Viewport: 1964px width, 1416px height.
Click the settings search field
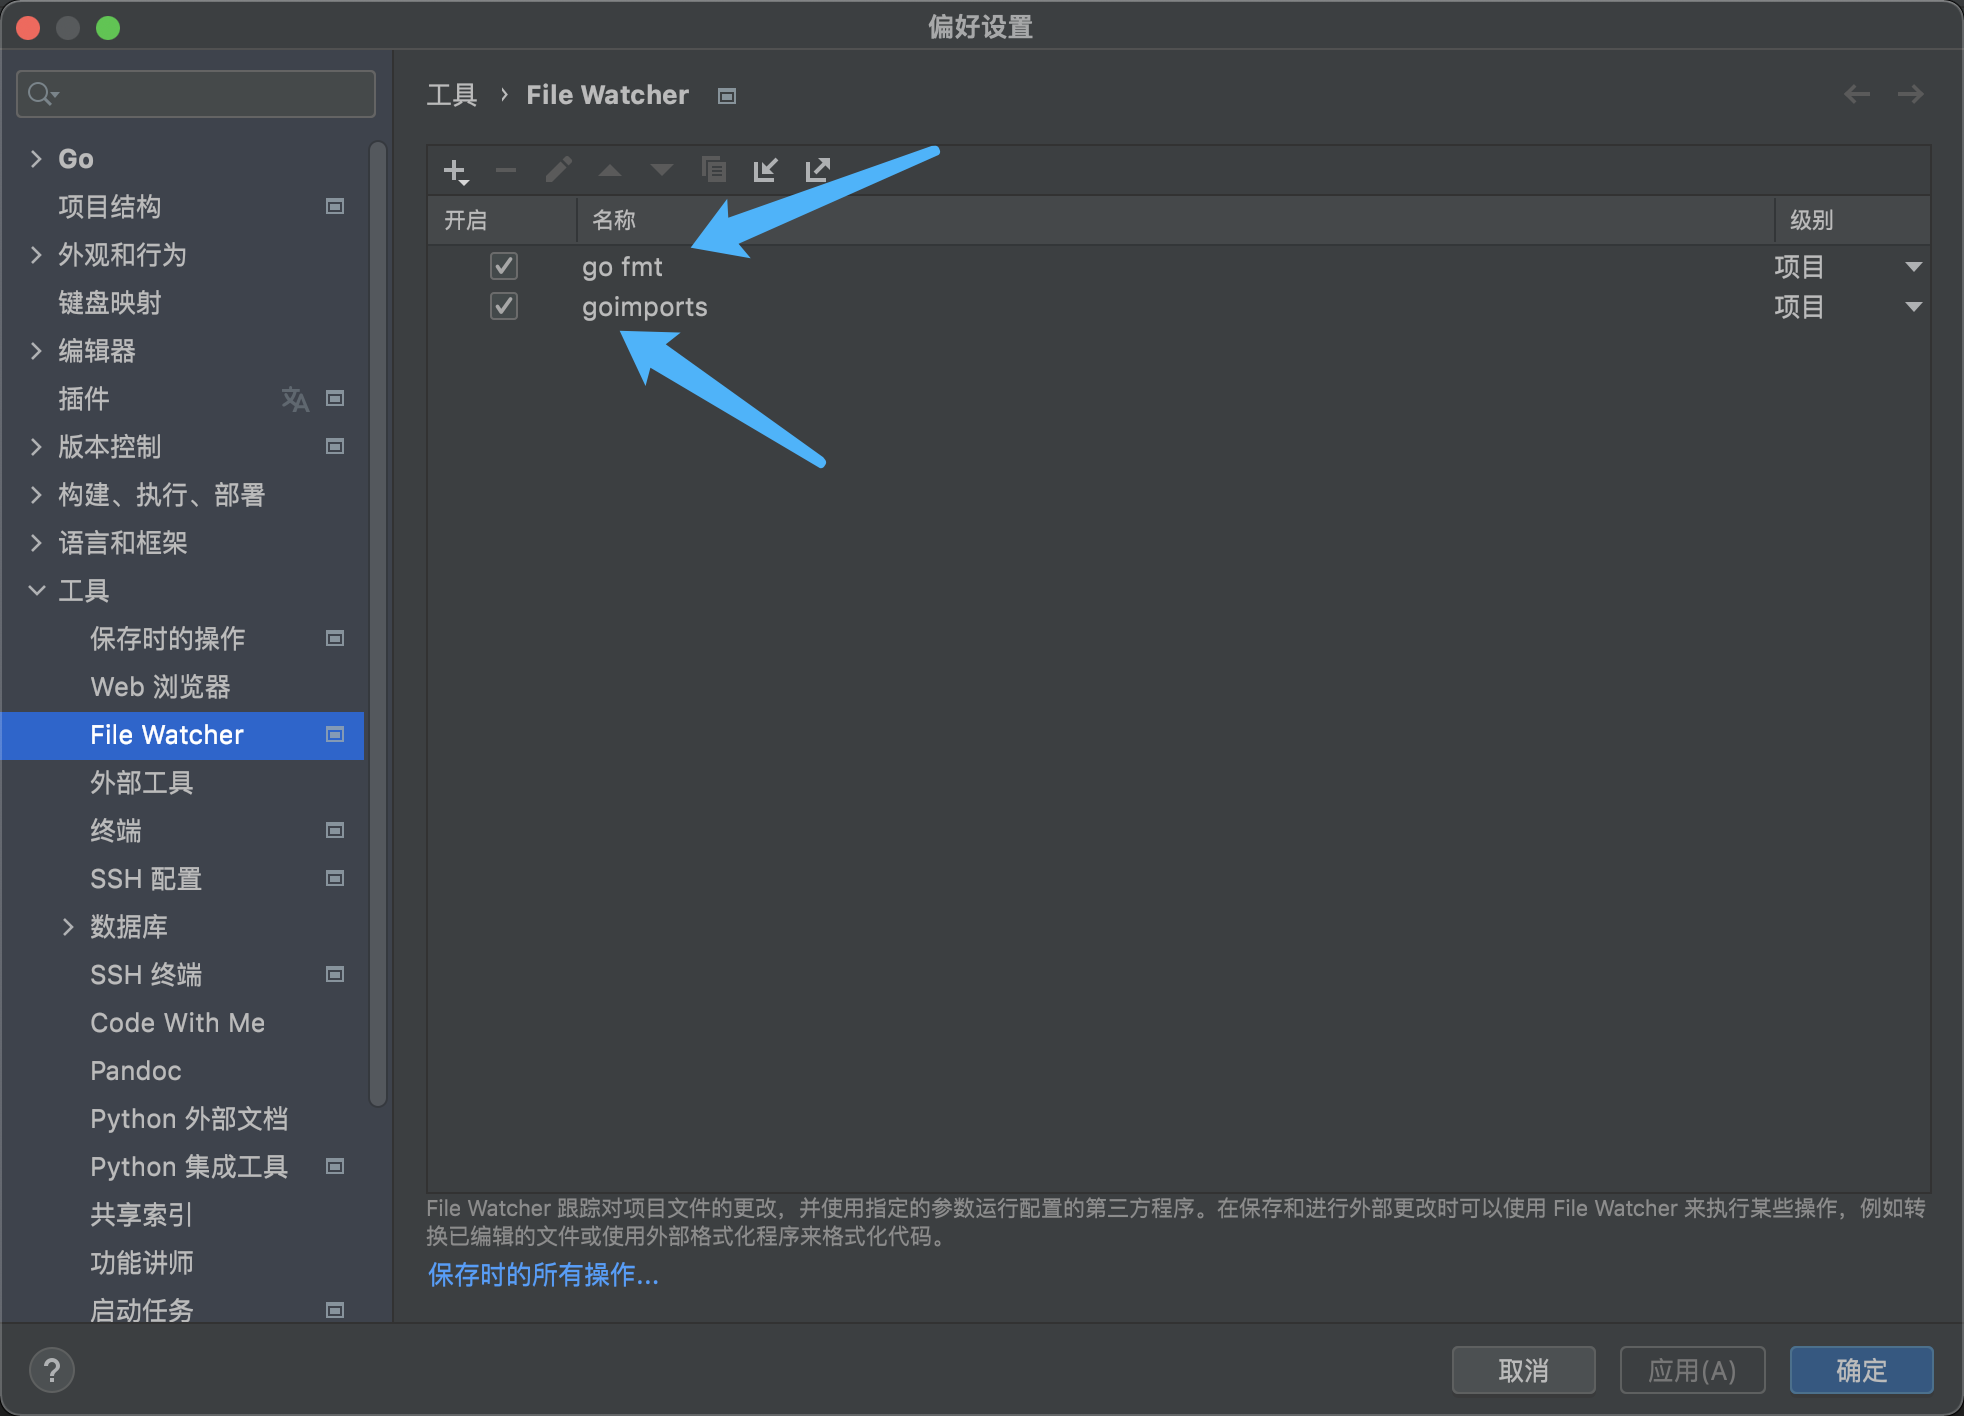[x=210, y=94]
